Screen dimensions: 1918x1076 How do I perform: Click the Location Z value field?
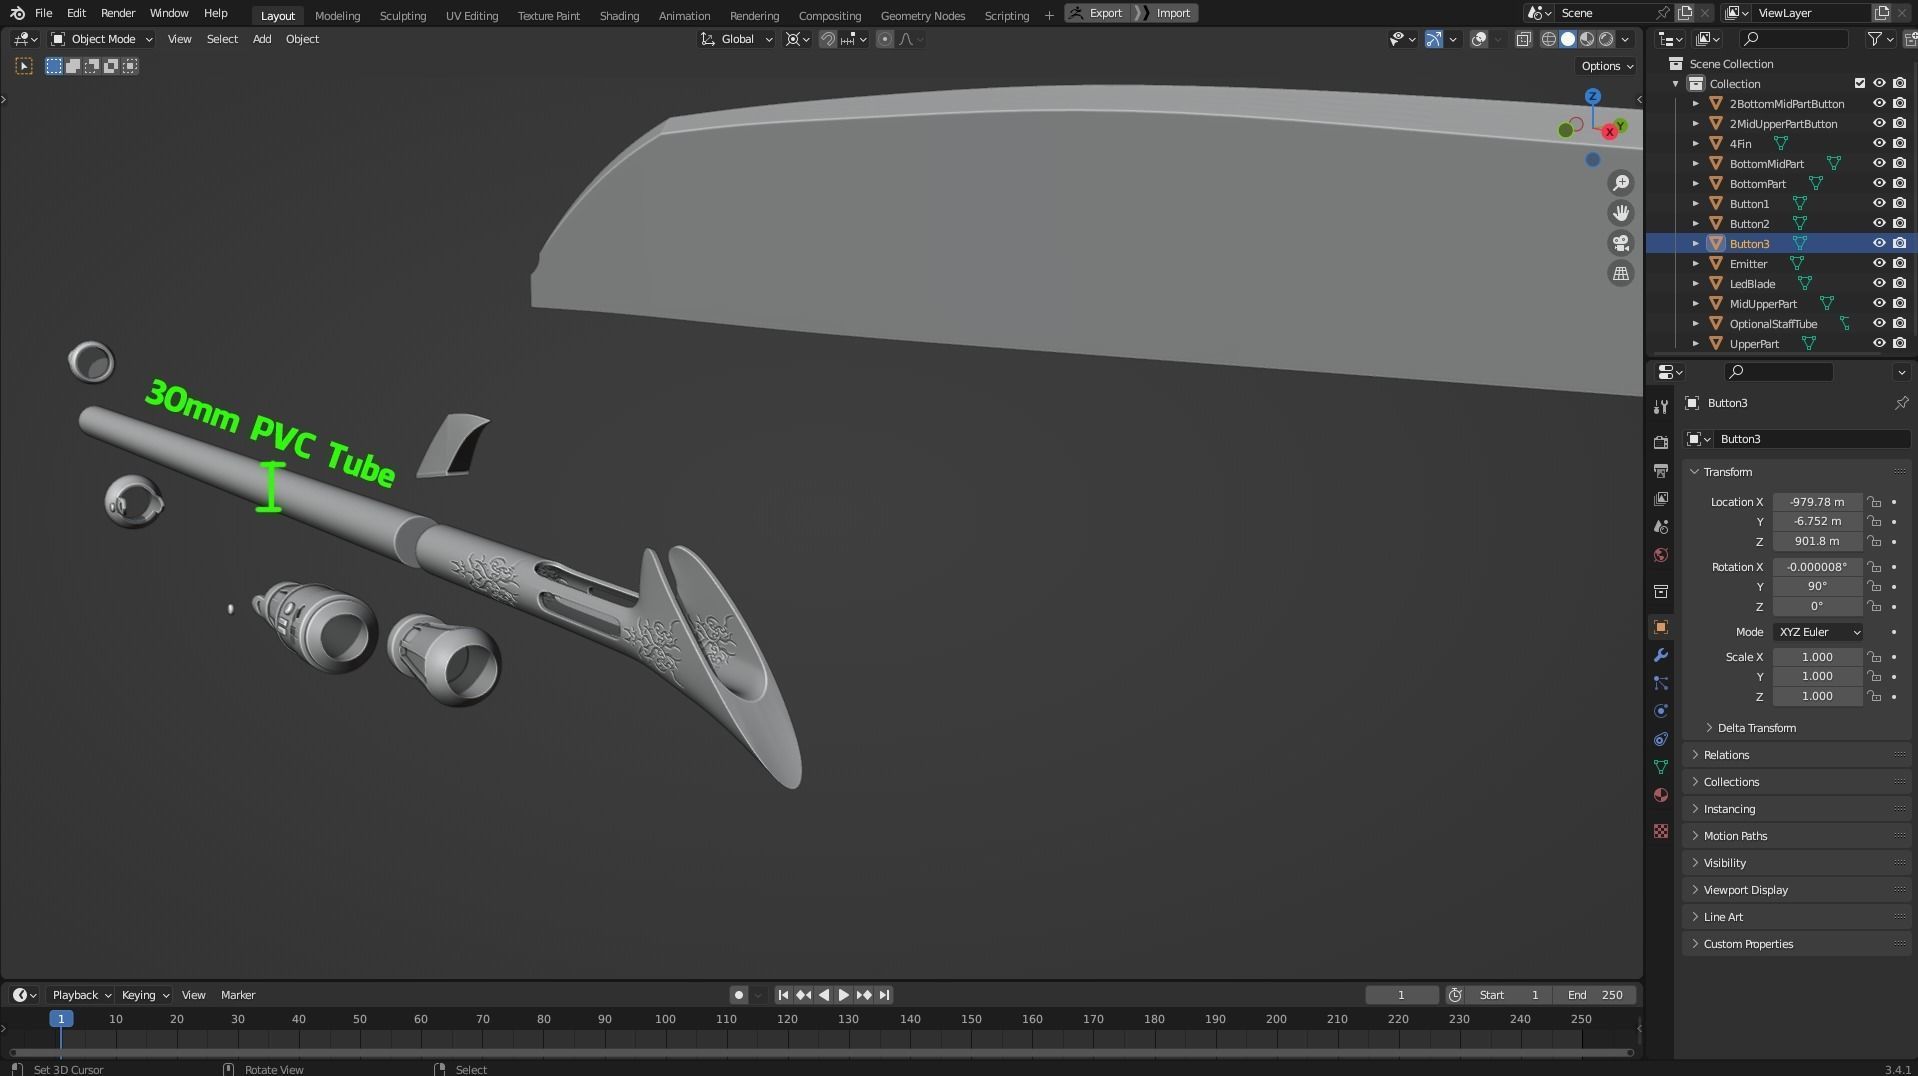(x=1817, y=541)
